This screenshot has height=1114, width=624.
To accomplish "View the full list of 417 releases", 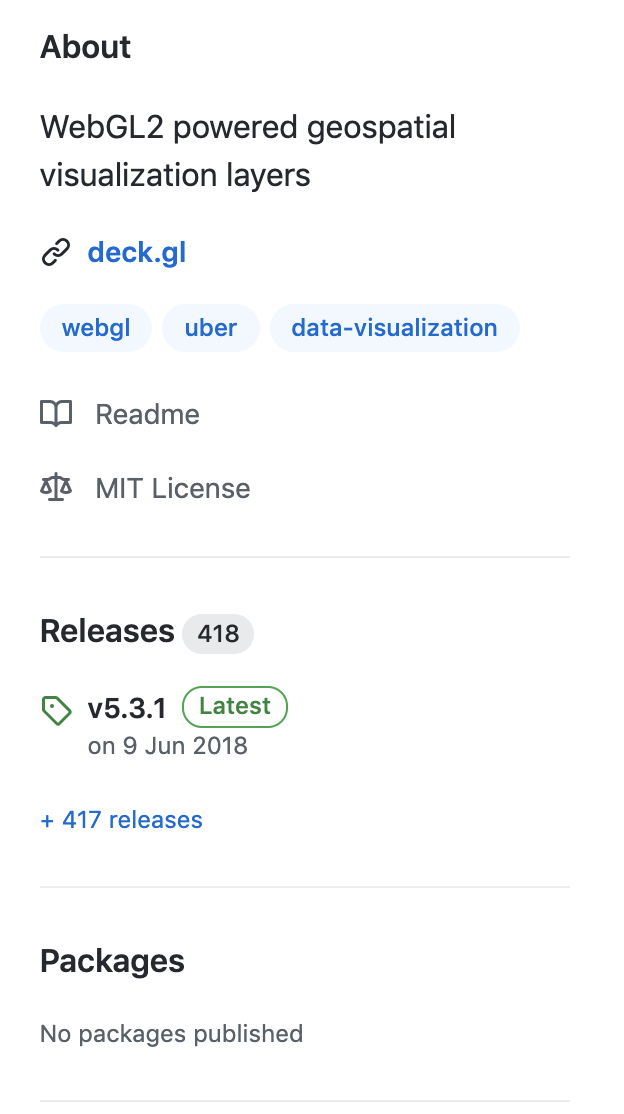I will tap(121, 819).
